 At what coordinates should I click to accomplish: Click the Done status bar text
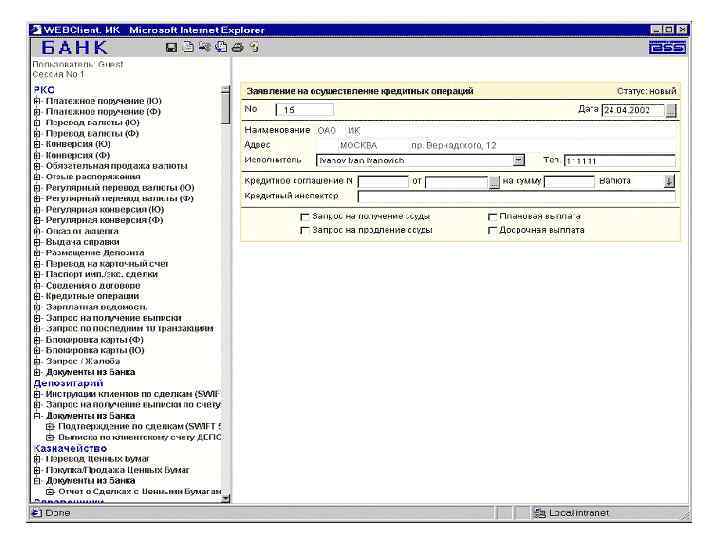58,513
